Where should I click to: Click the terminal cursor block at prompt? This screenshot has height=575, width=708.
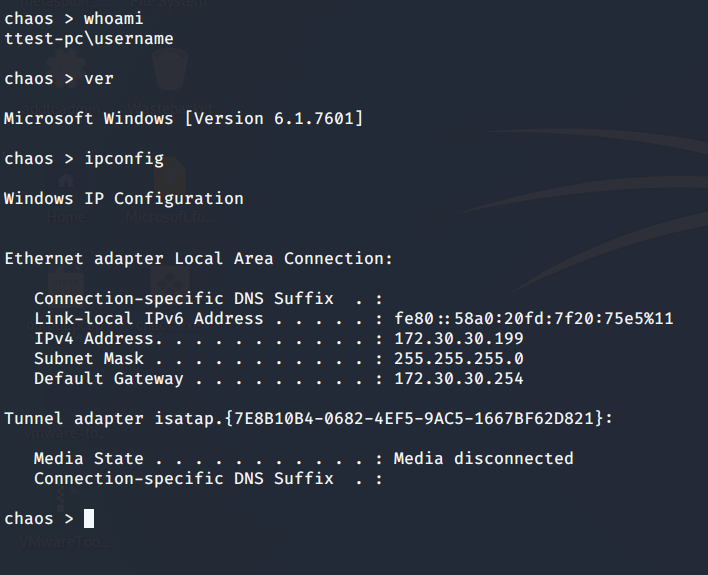coord(89,518)
